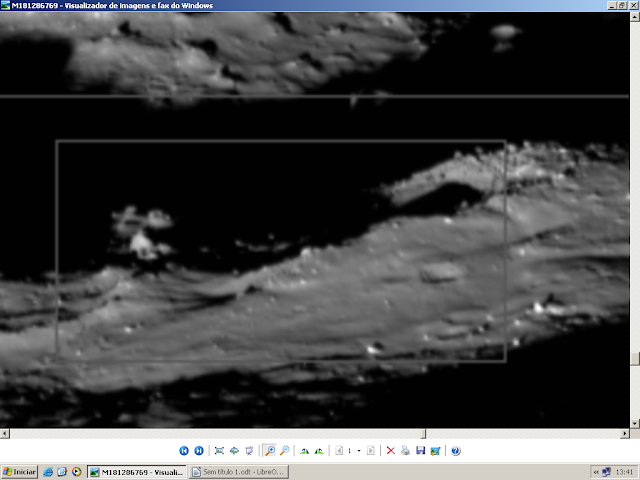Start the slide show
Image resolution: width=640 pixels, height=480 pixels.
coord(249,451)
